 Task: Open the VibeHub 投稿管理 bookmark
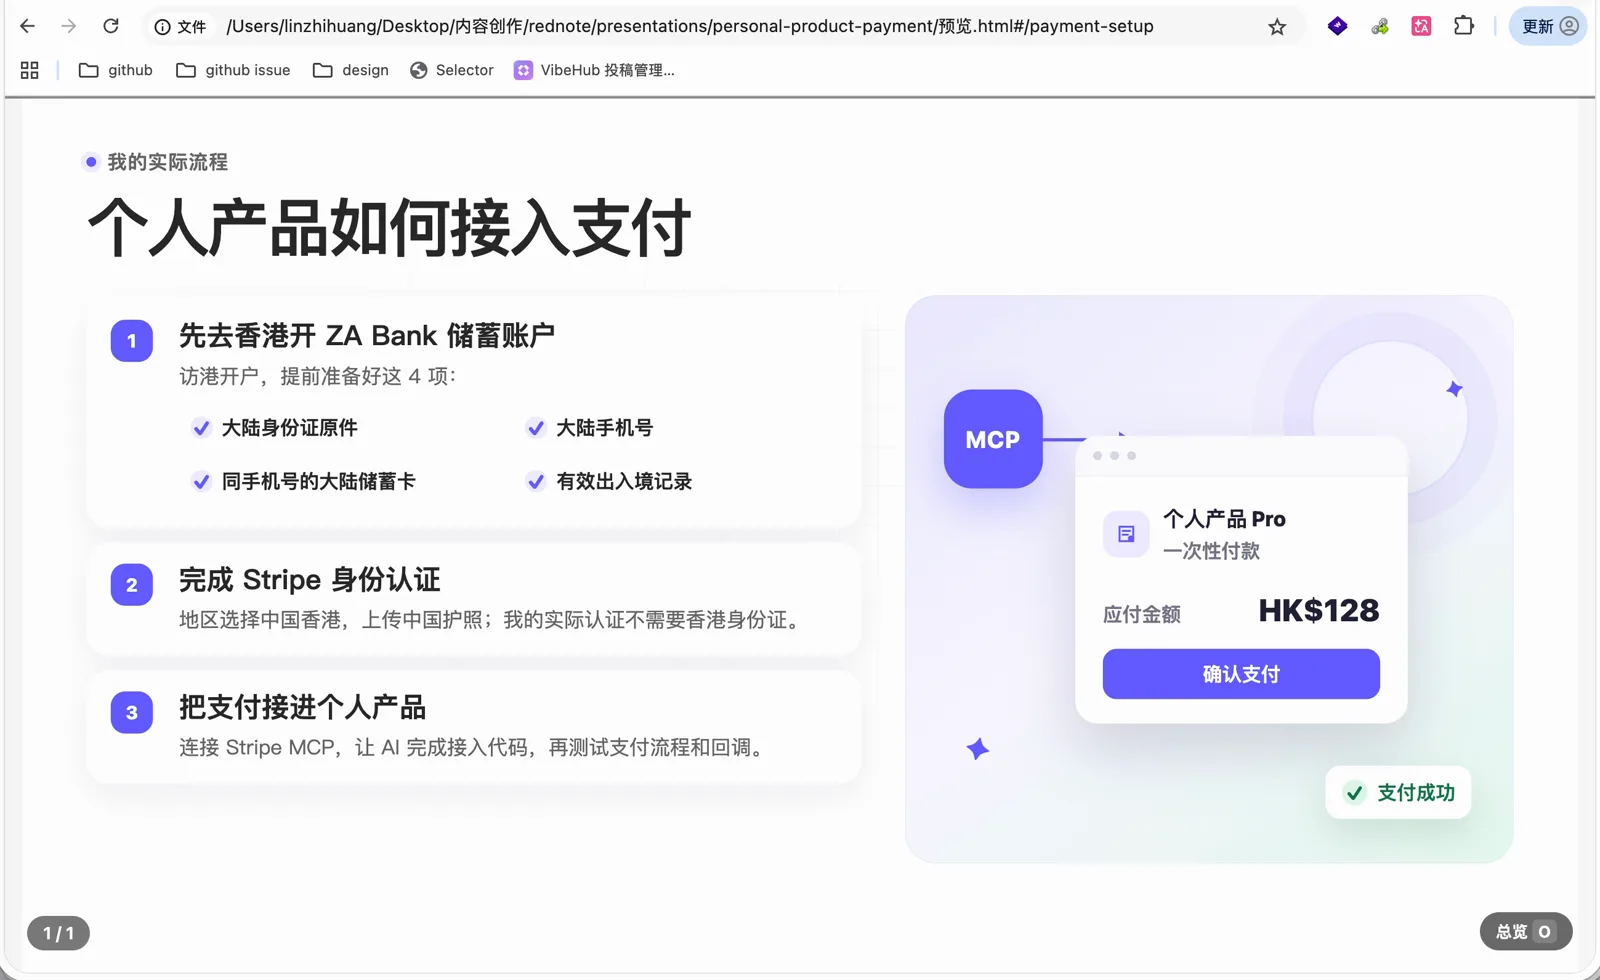coord(594,70)
